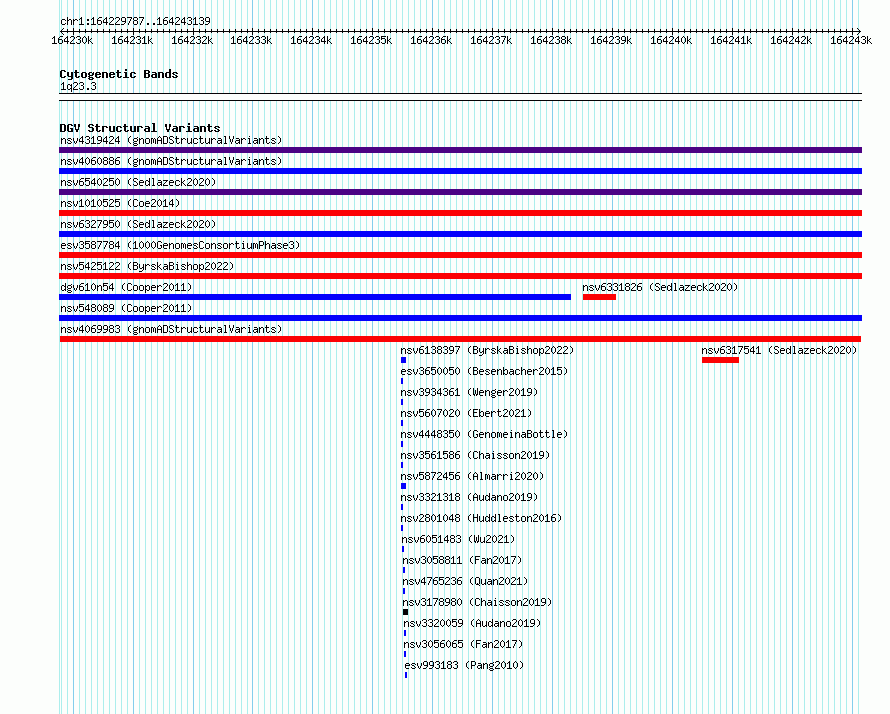Click the black mark under nsv3178980
This screenshot has height=714, width=890.
click(405, 612)
